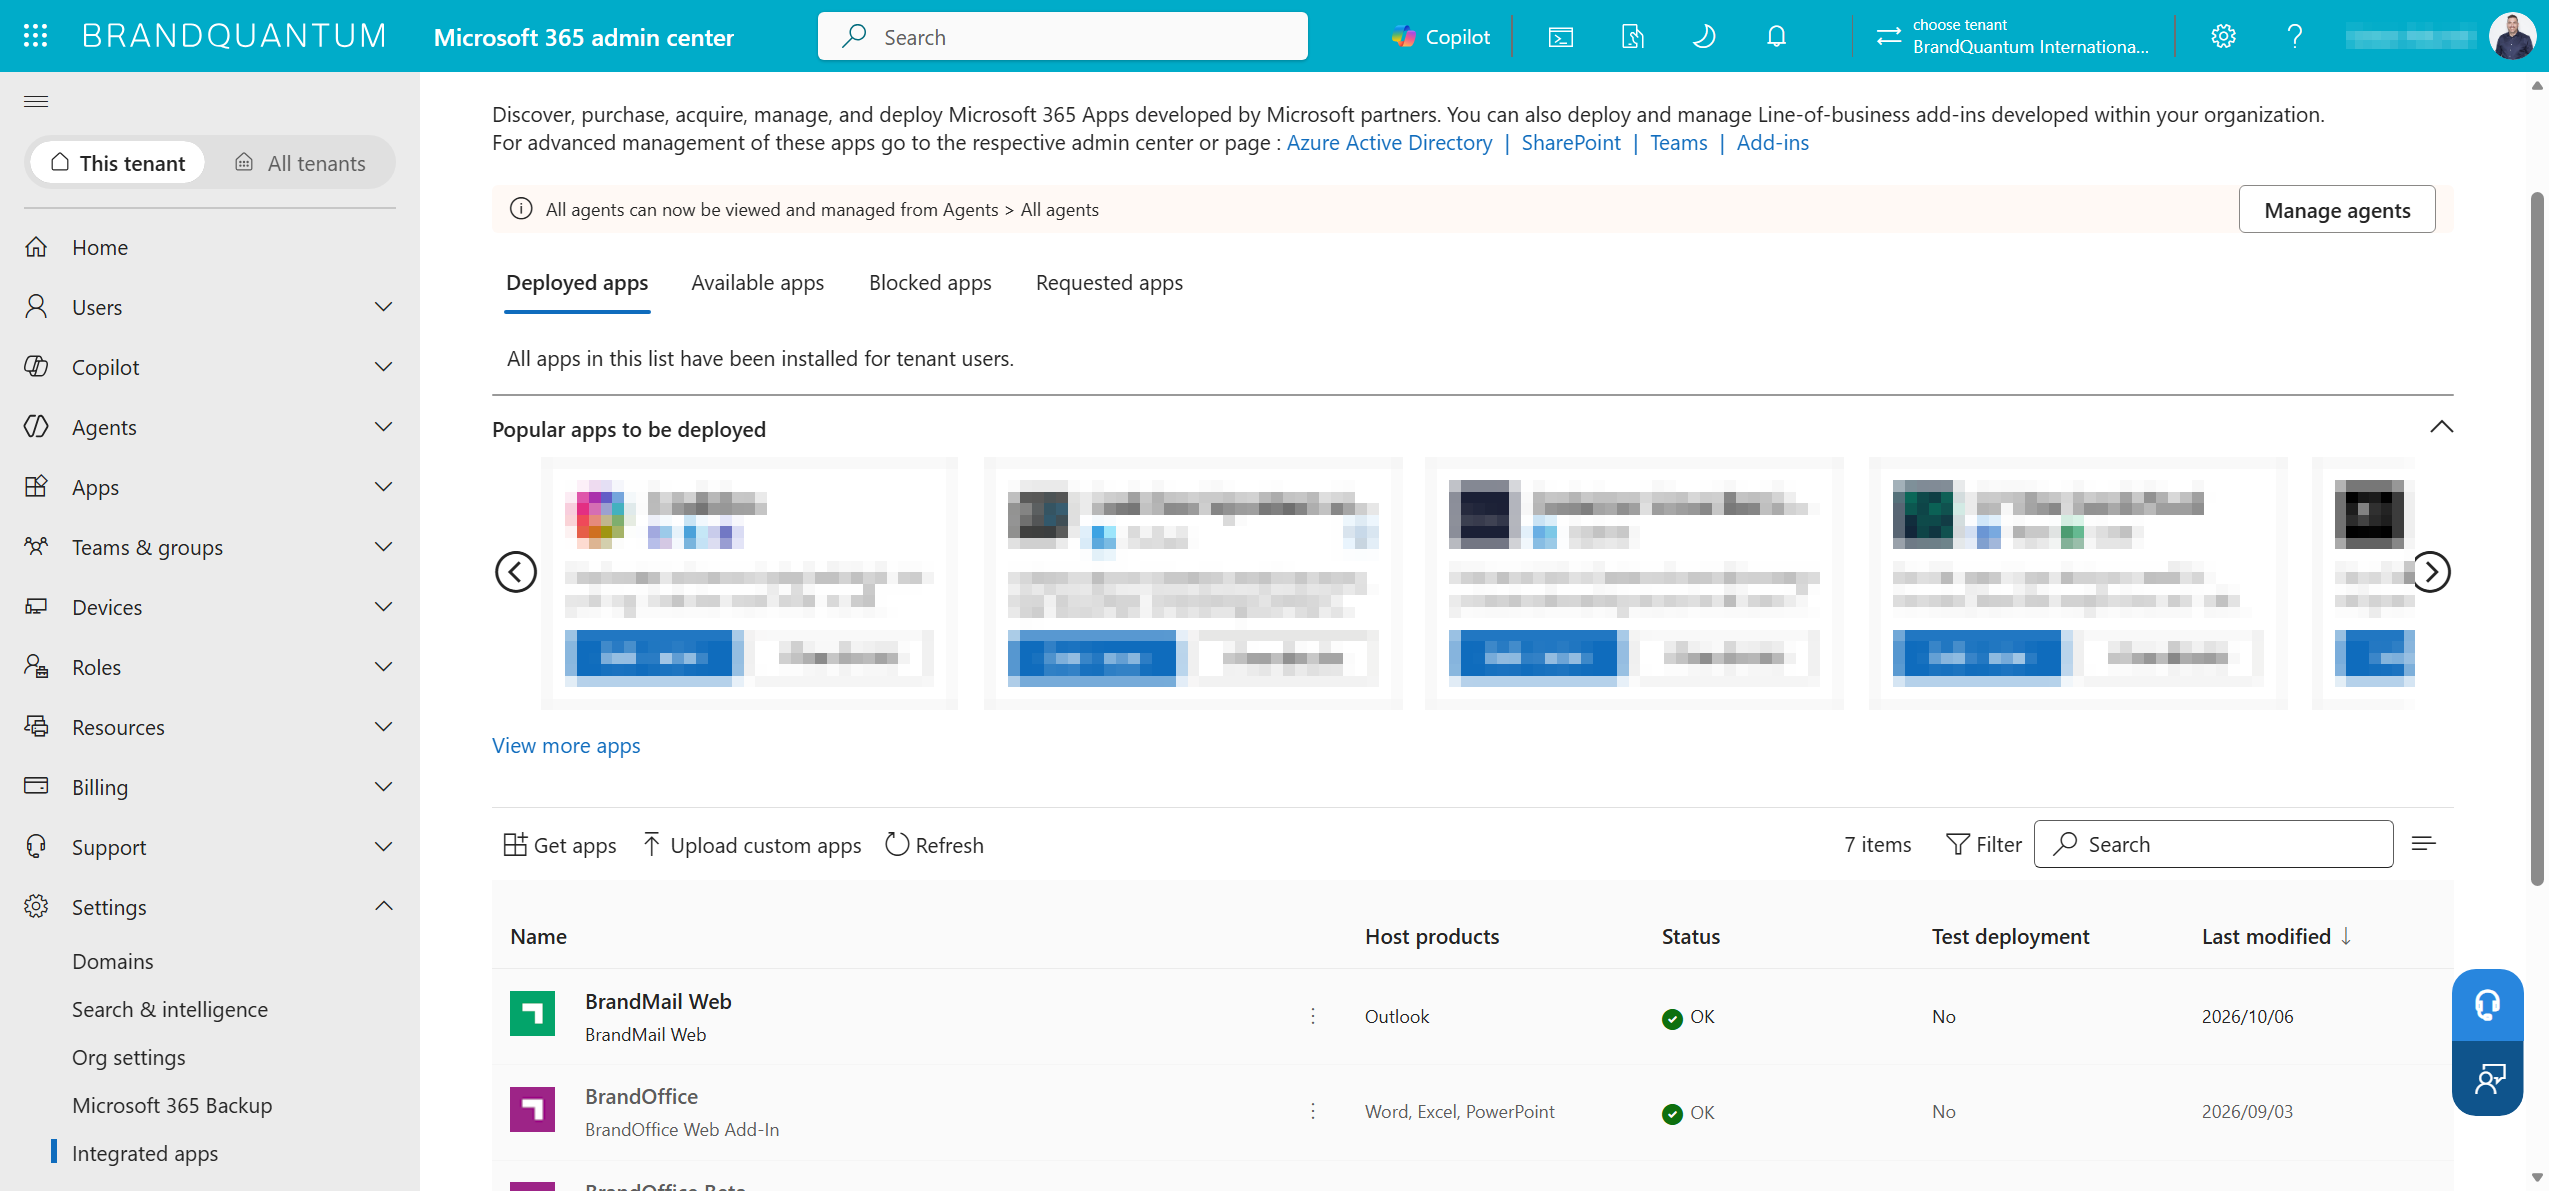Switch to Available apps tab

(x=757, y=283)
